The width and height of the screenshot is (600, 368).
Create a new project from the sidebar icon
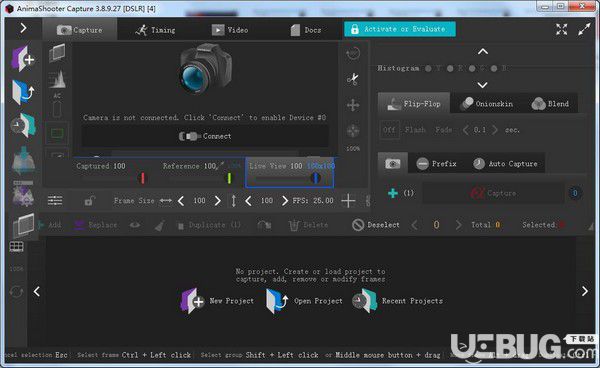click(23, 58)
